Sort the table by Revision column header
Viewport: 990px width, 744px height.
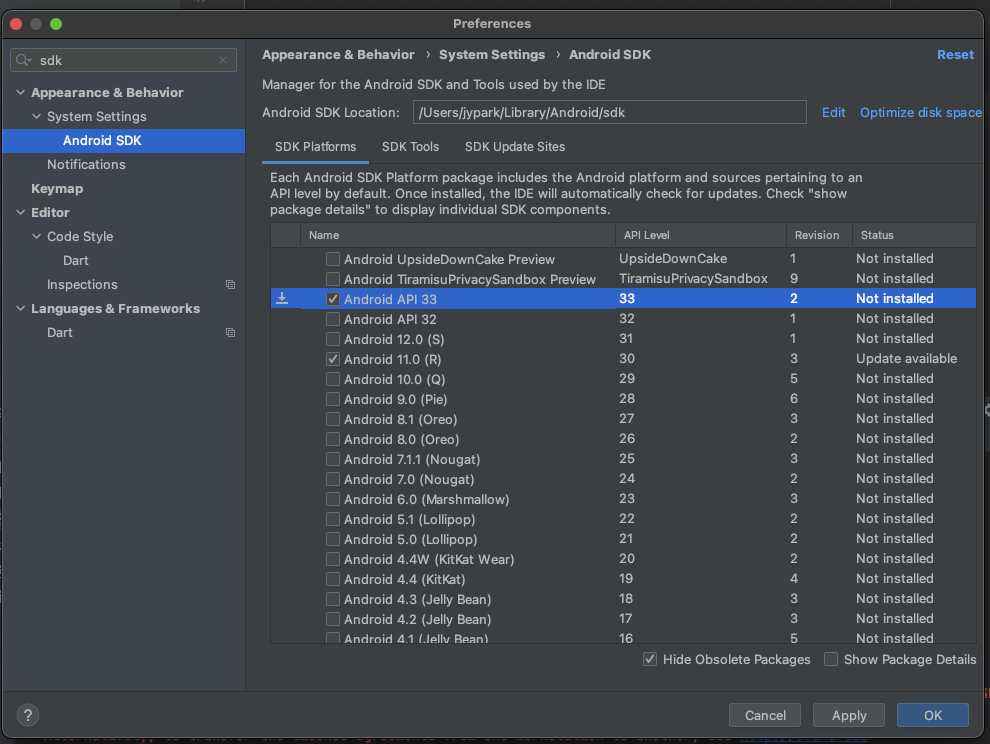(819, 235)
